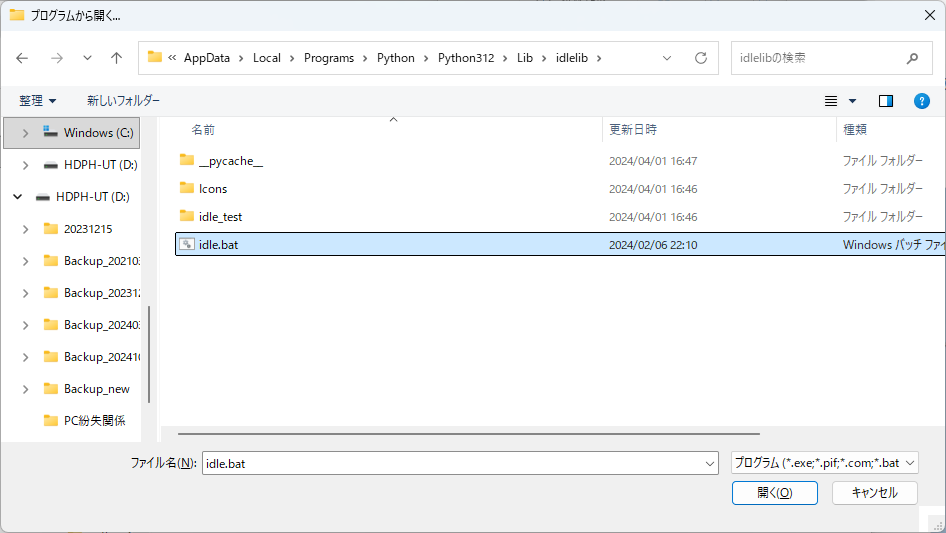Viewport: 946px width, 533px height.
Task: Select the Backup_new folder in sidebar
Action: 96,389
